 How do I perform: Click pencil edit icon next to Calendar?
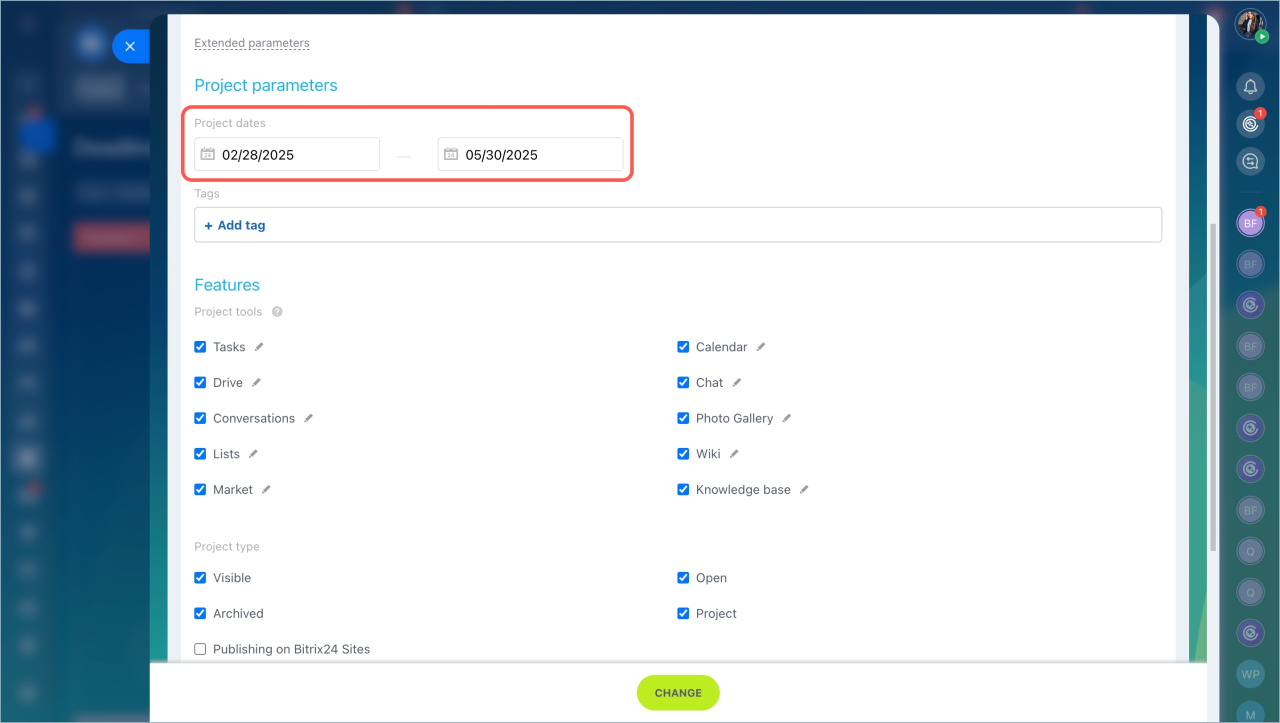pos(761,347)
